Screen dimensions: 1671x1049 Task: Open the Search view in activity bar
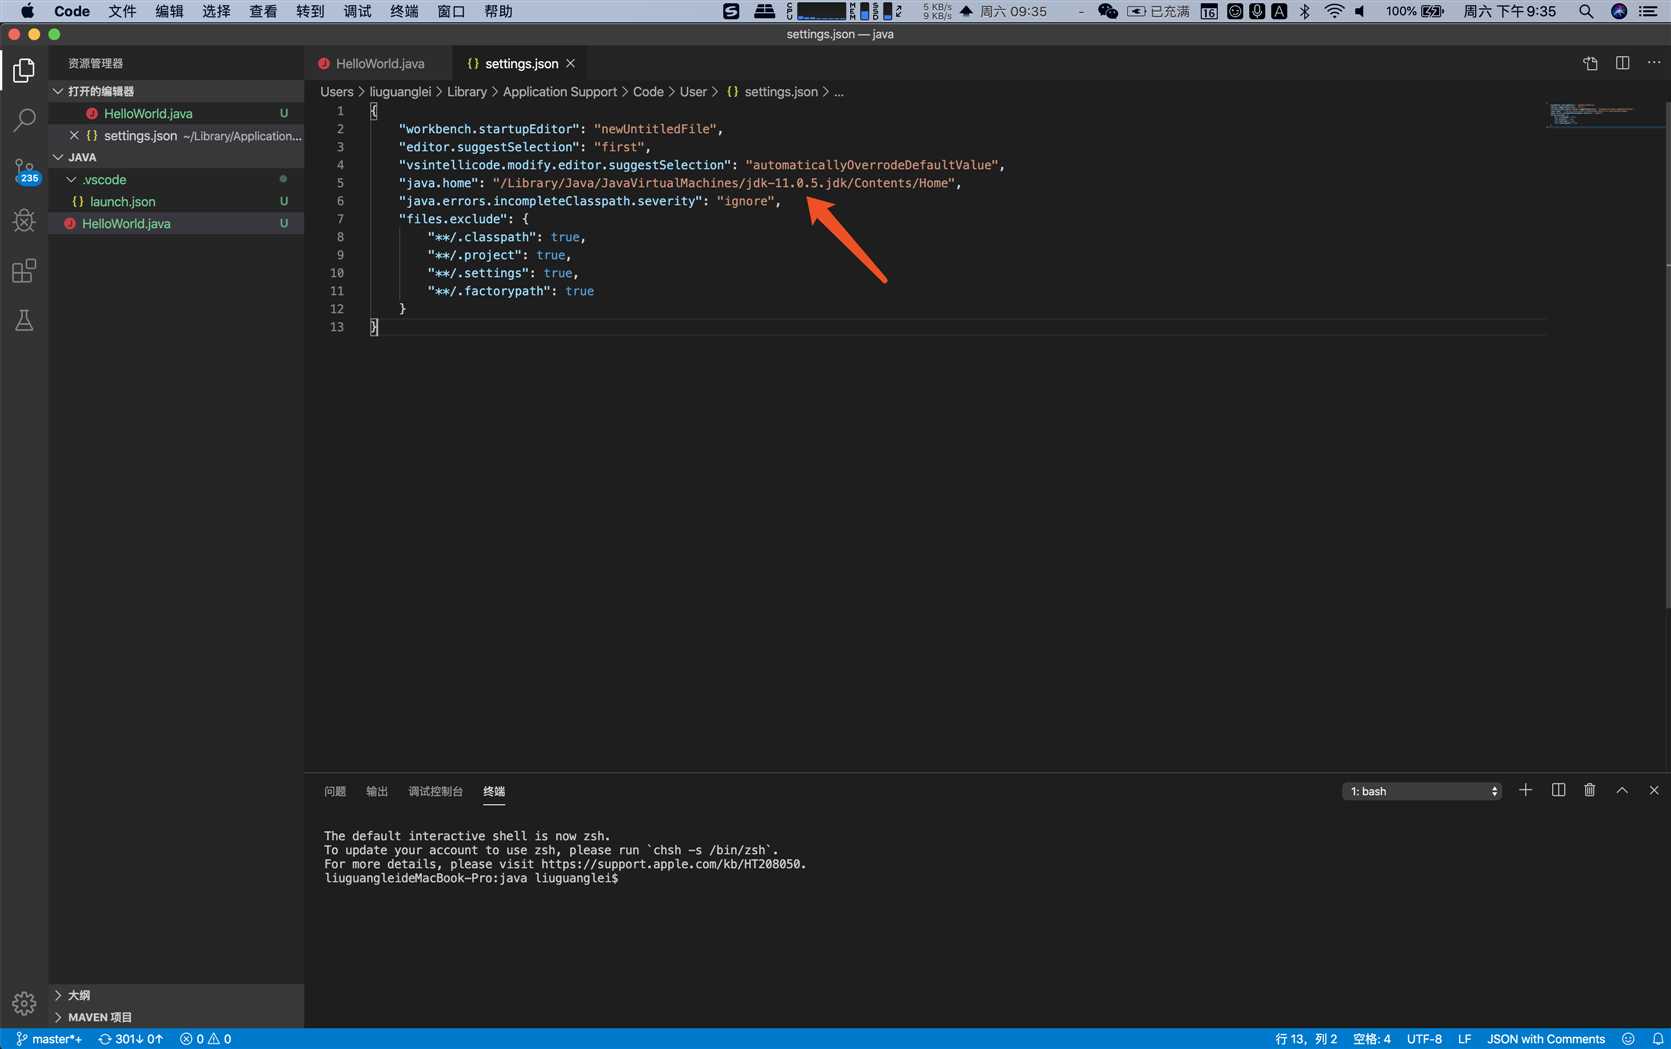[24, 120]
